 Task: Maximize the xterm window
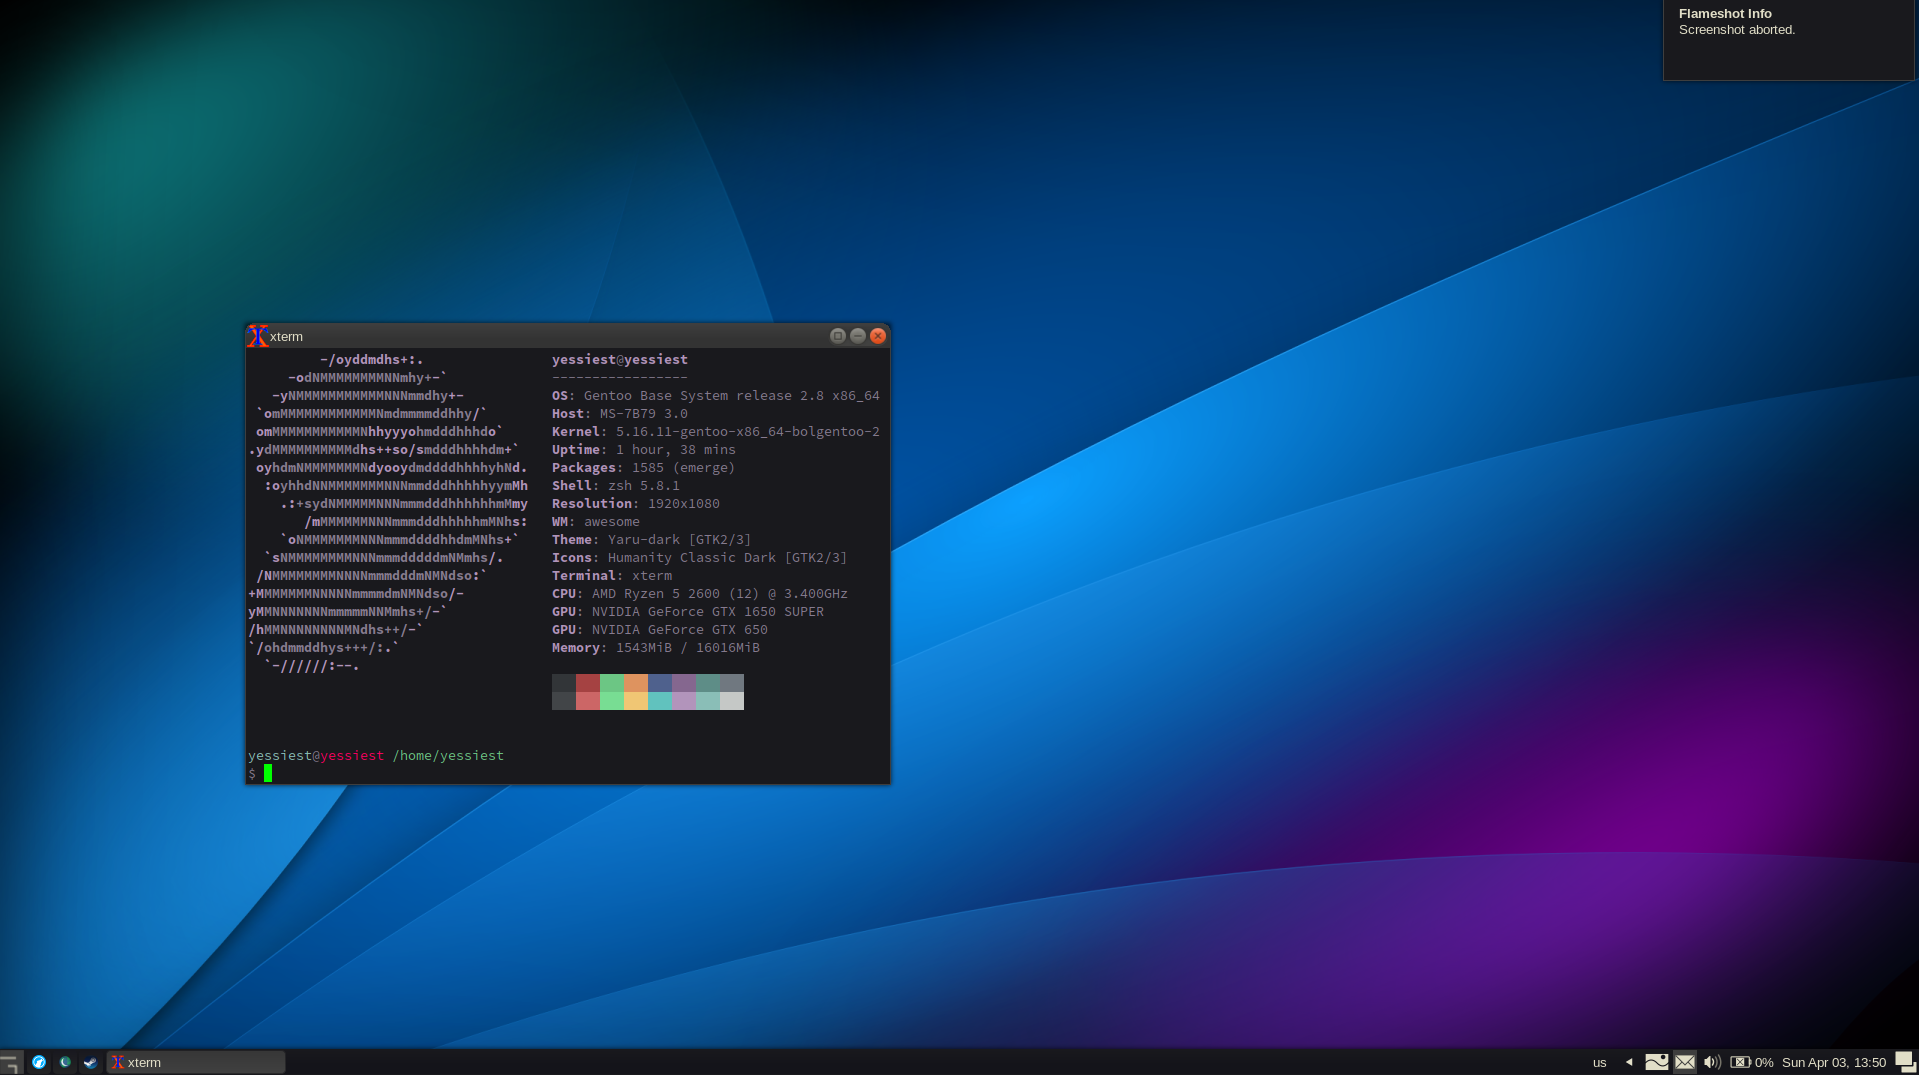point(838,336)
